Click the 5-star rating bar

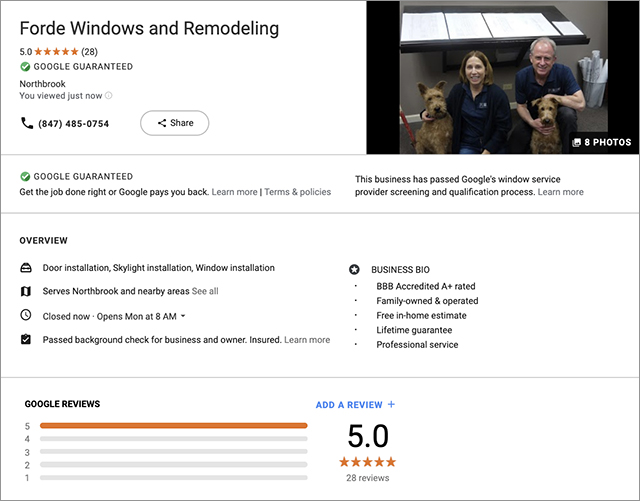(173, 425)
